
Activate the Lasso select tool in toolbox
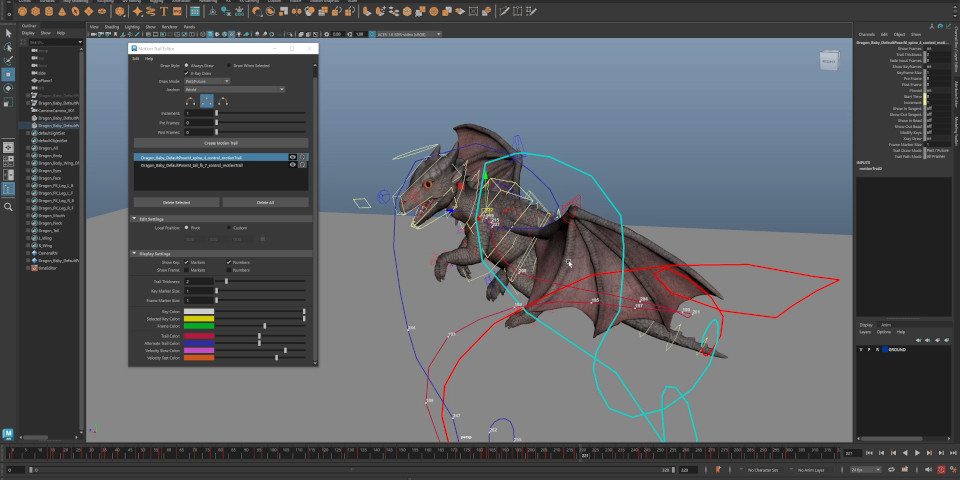pos(8,47)
